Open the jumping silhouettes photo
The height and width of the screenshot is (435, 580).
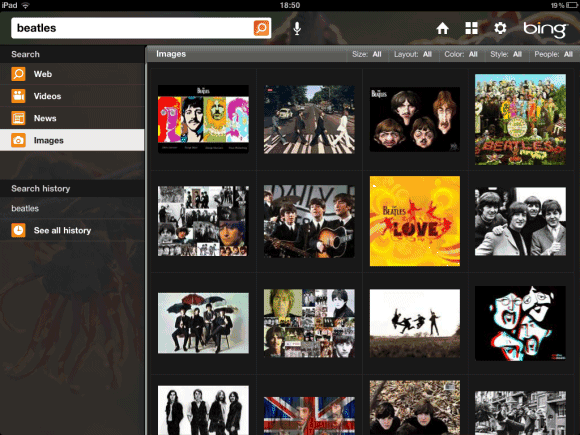point(415,323)
